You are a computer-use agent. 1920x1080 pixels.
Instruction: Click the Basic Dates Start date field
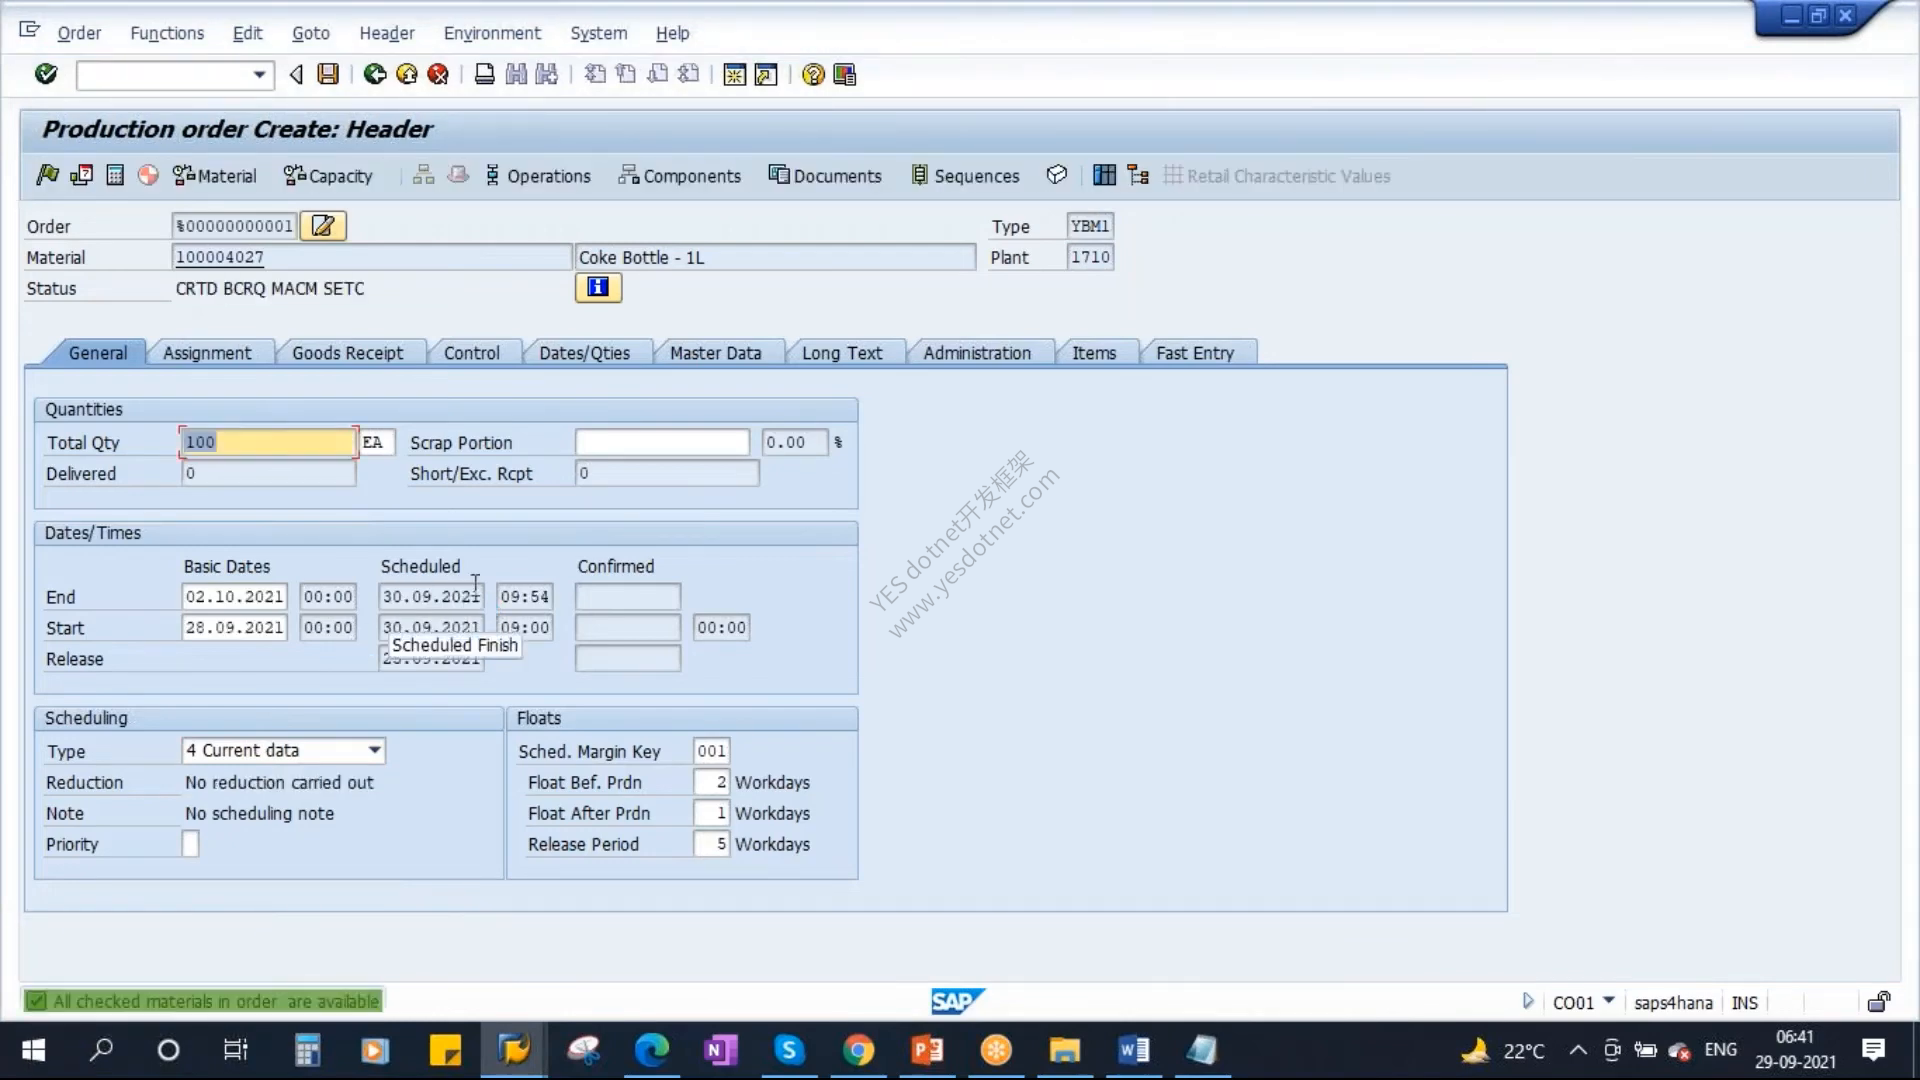tap(235, 628)
